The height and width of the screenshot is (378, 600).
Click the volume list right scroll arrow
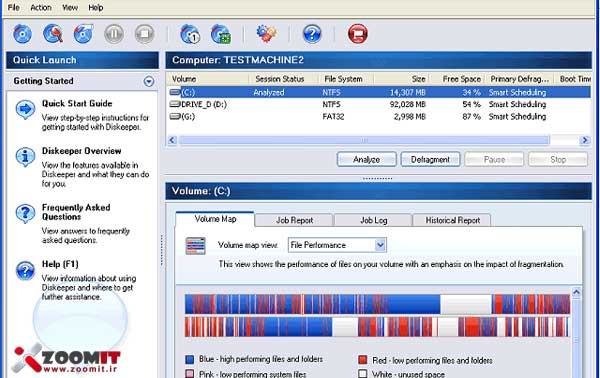click(x=585, y=140)
